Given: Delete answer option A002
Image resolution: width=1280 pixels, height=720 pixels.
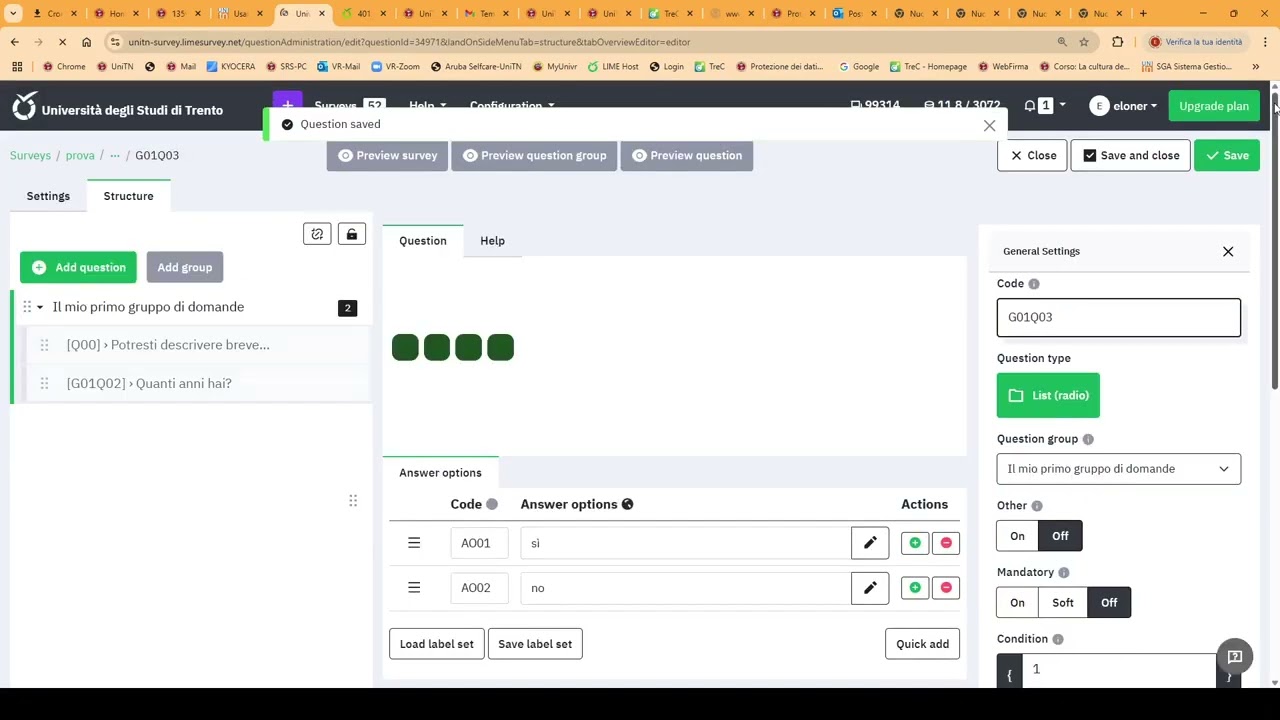Looking at the screenshot, I should (946, 588).
